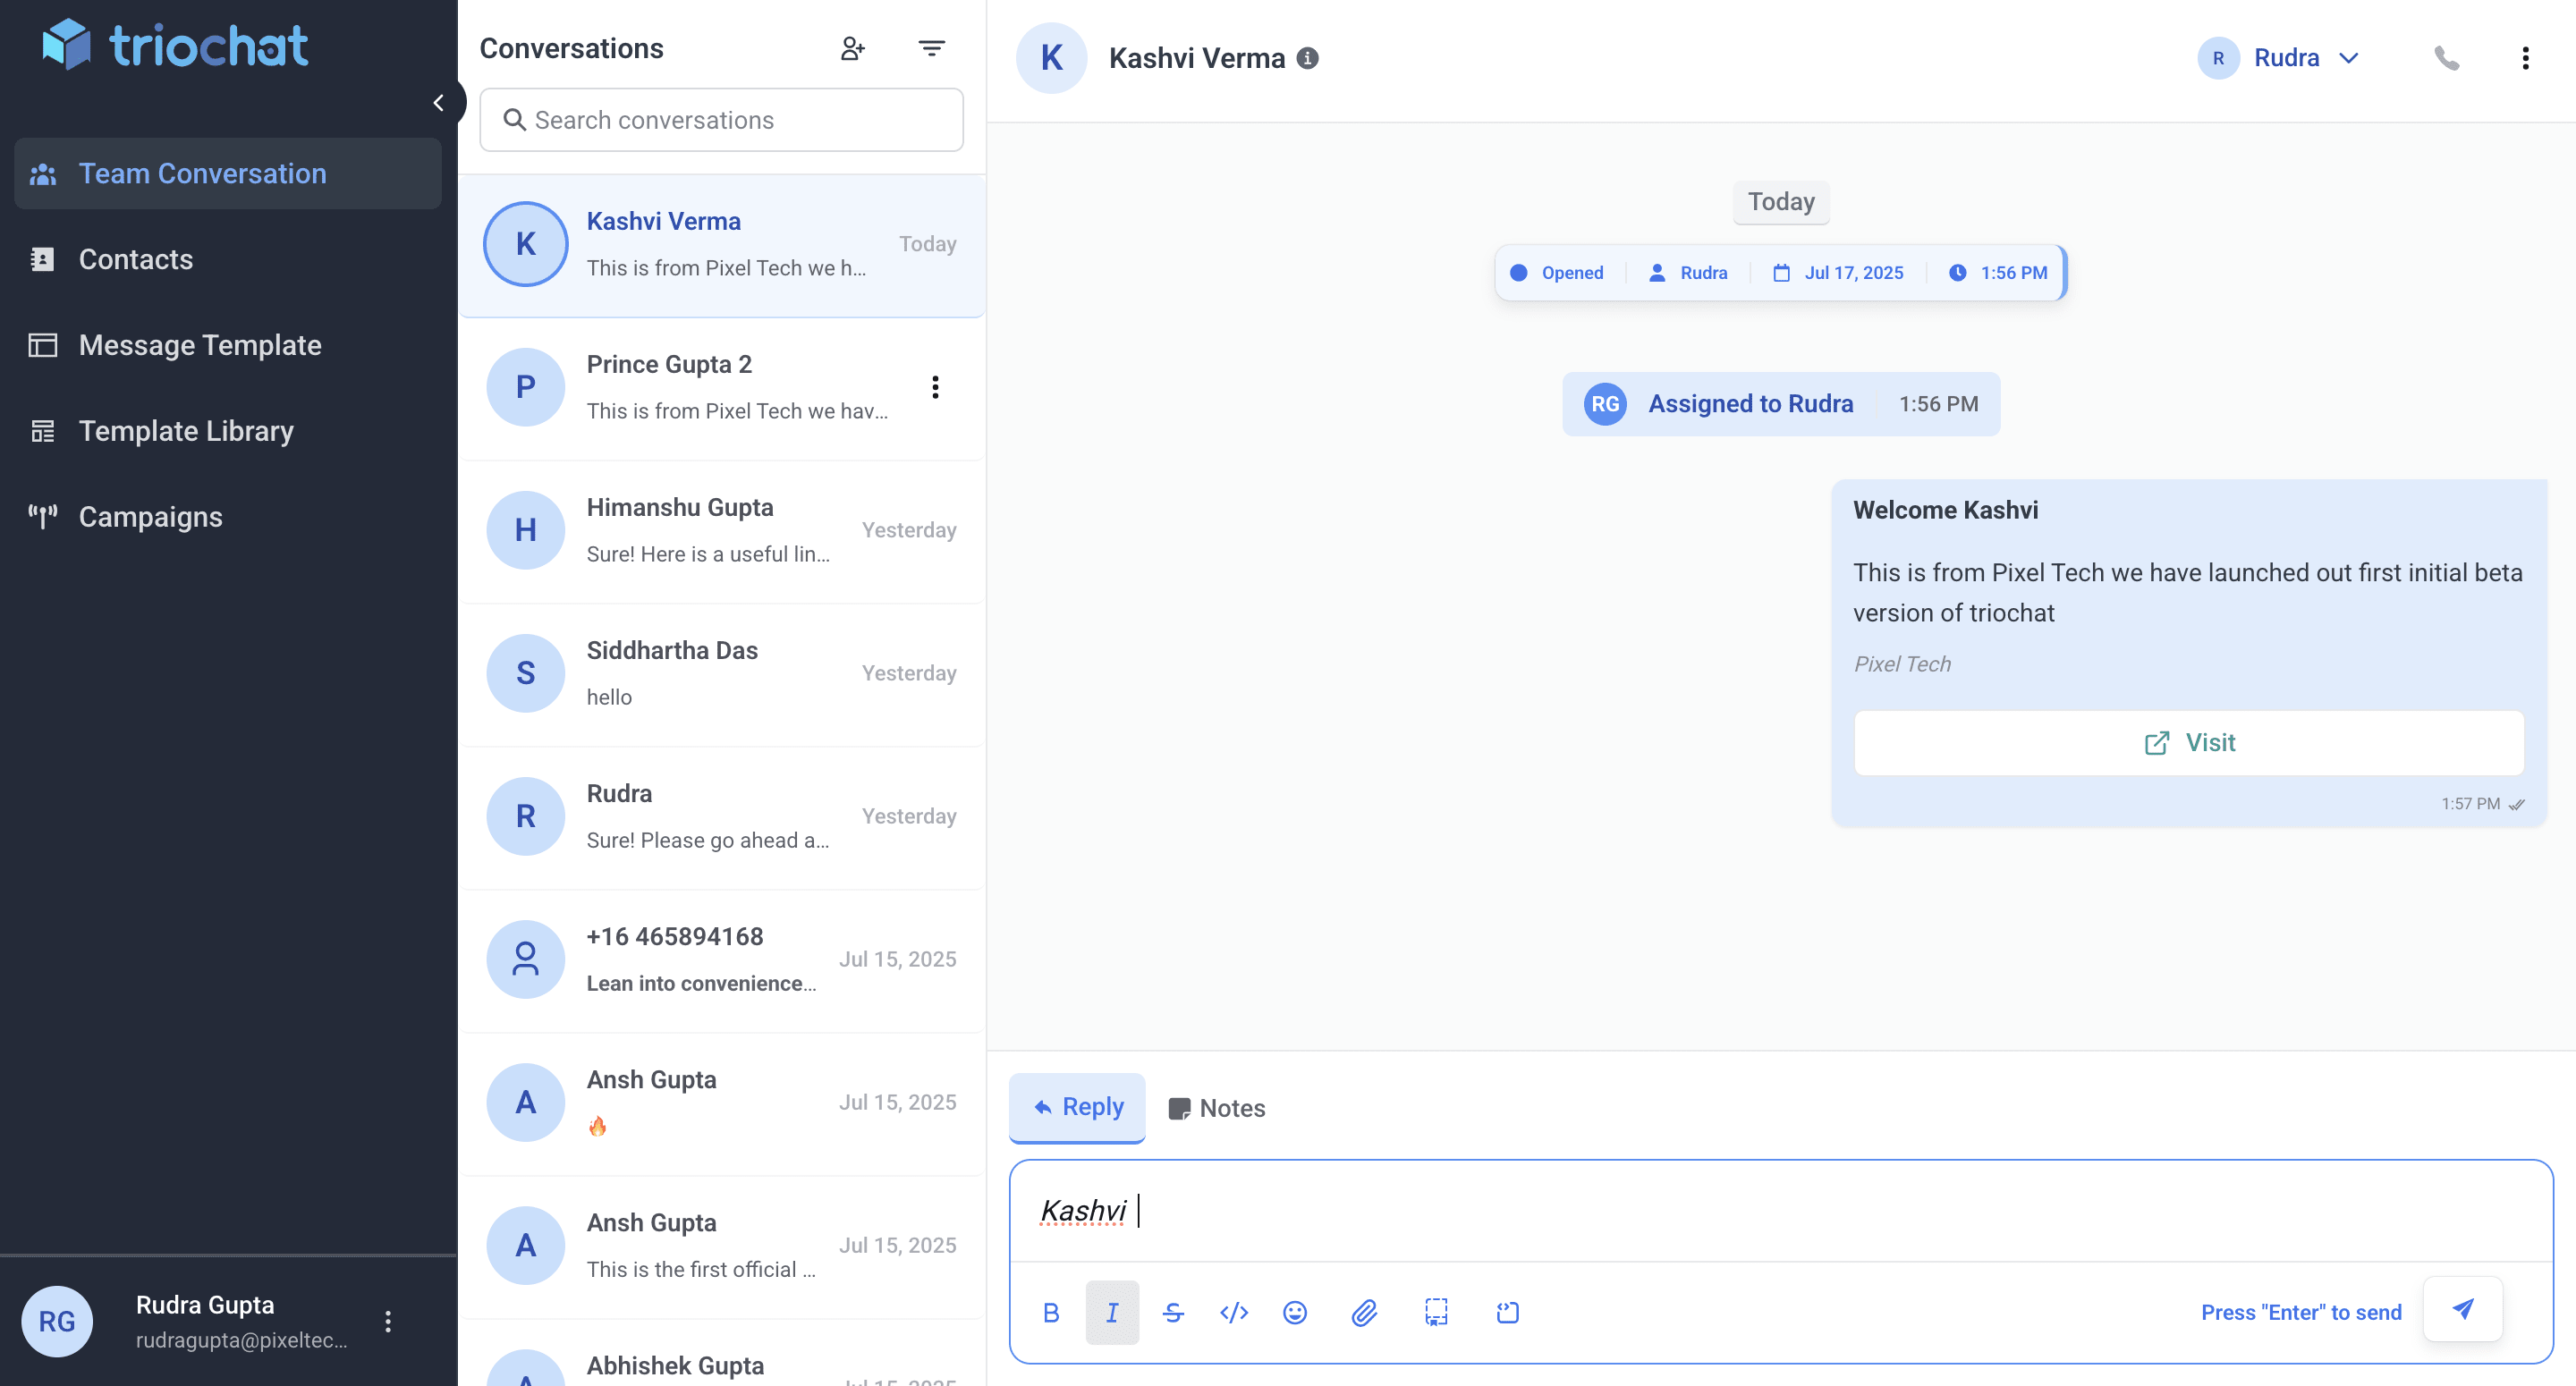
Task: Attach a file with the paperclip icon
Action: 1364,1312
